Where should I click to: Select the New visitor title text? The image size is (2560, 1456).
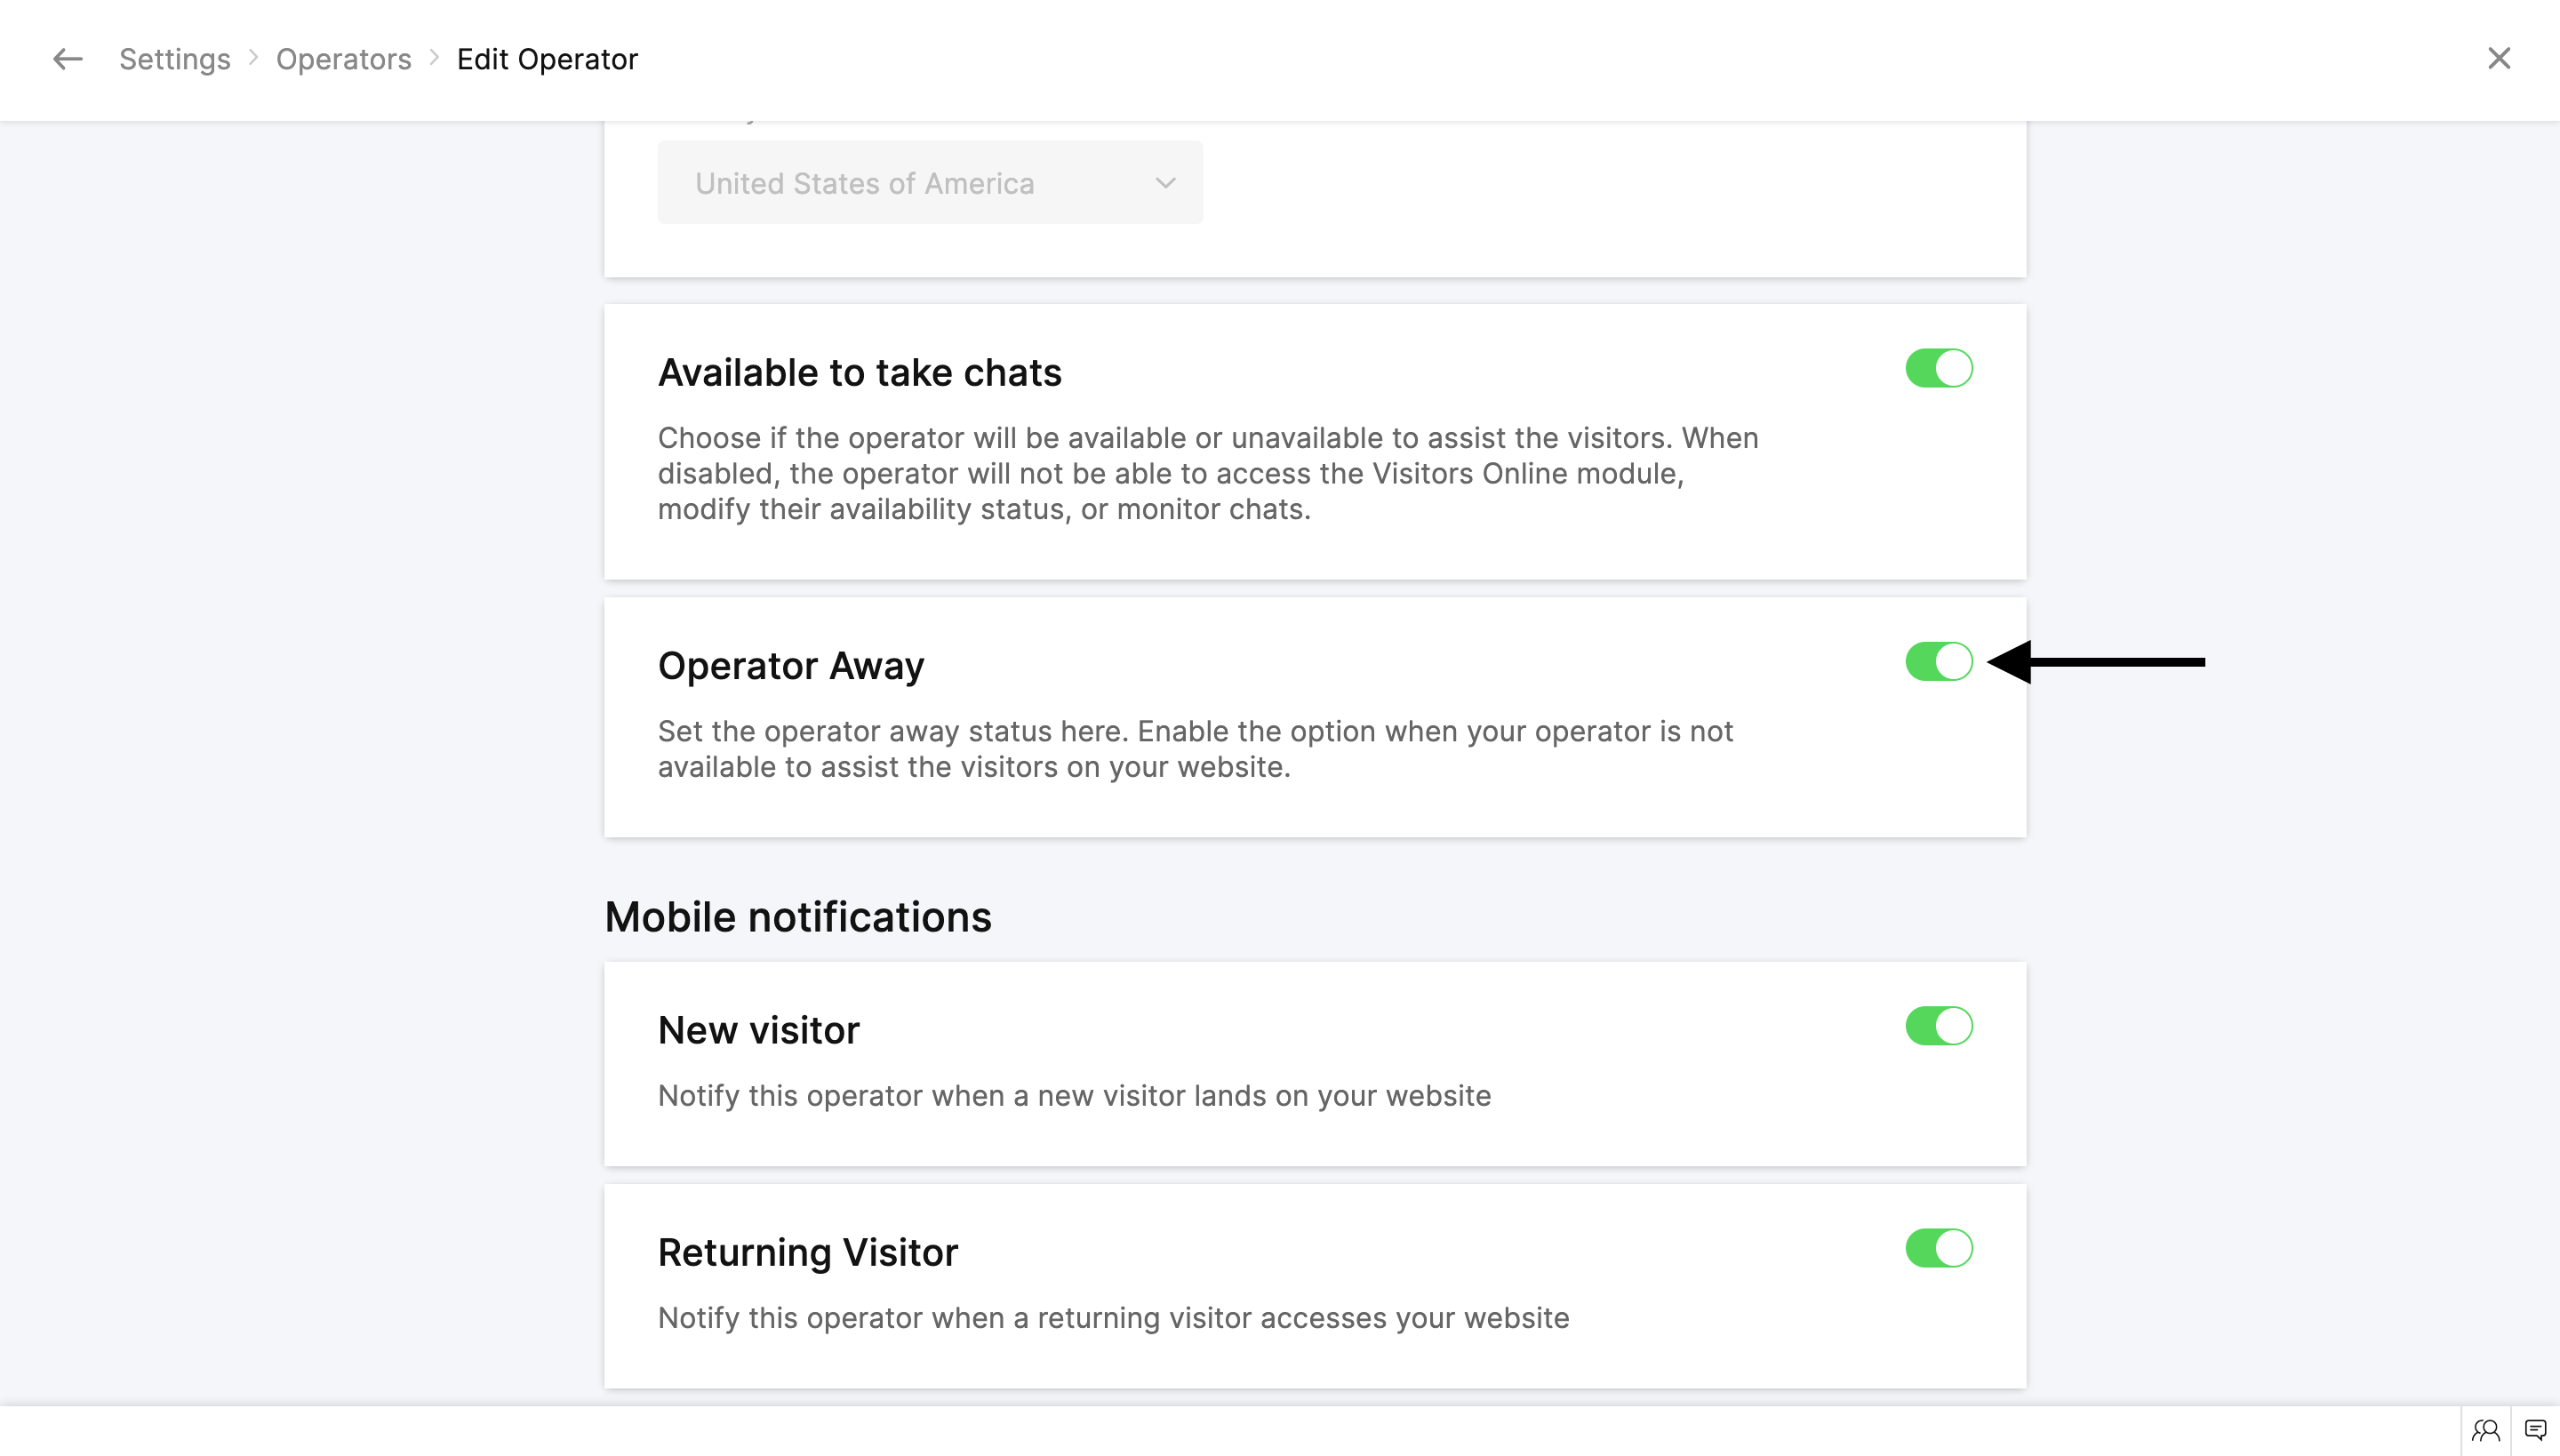758,1030
